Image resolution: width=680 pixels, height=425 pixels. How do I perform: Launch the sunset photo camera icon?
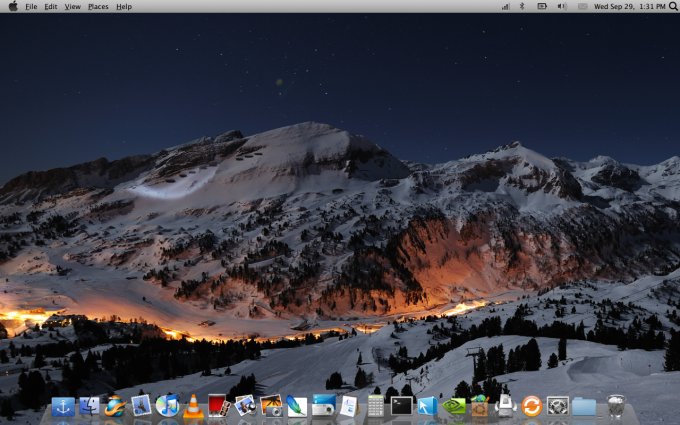(x=271, y=406)
